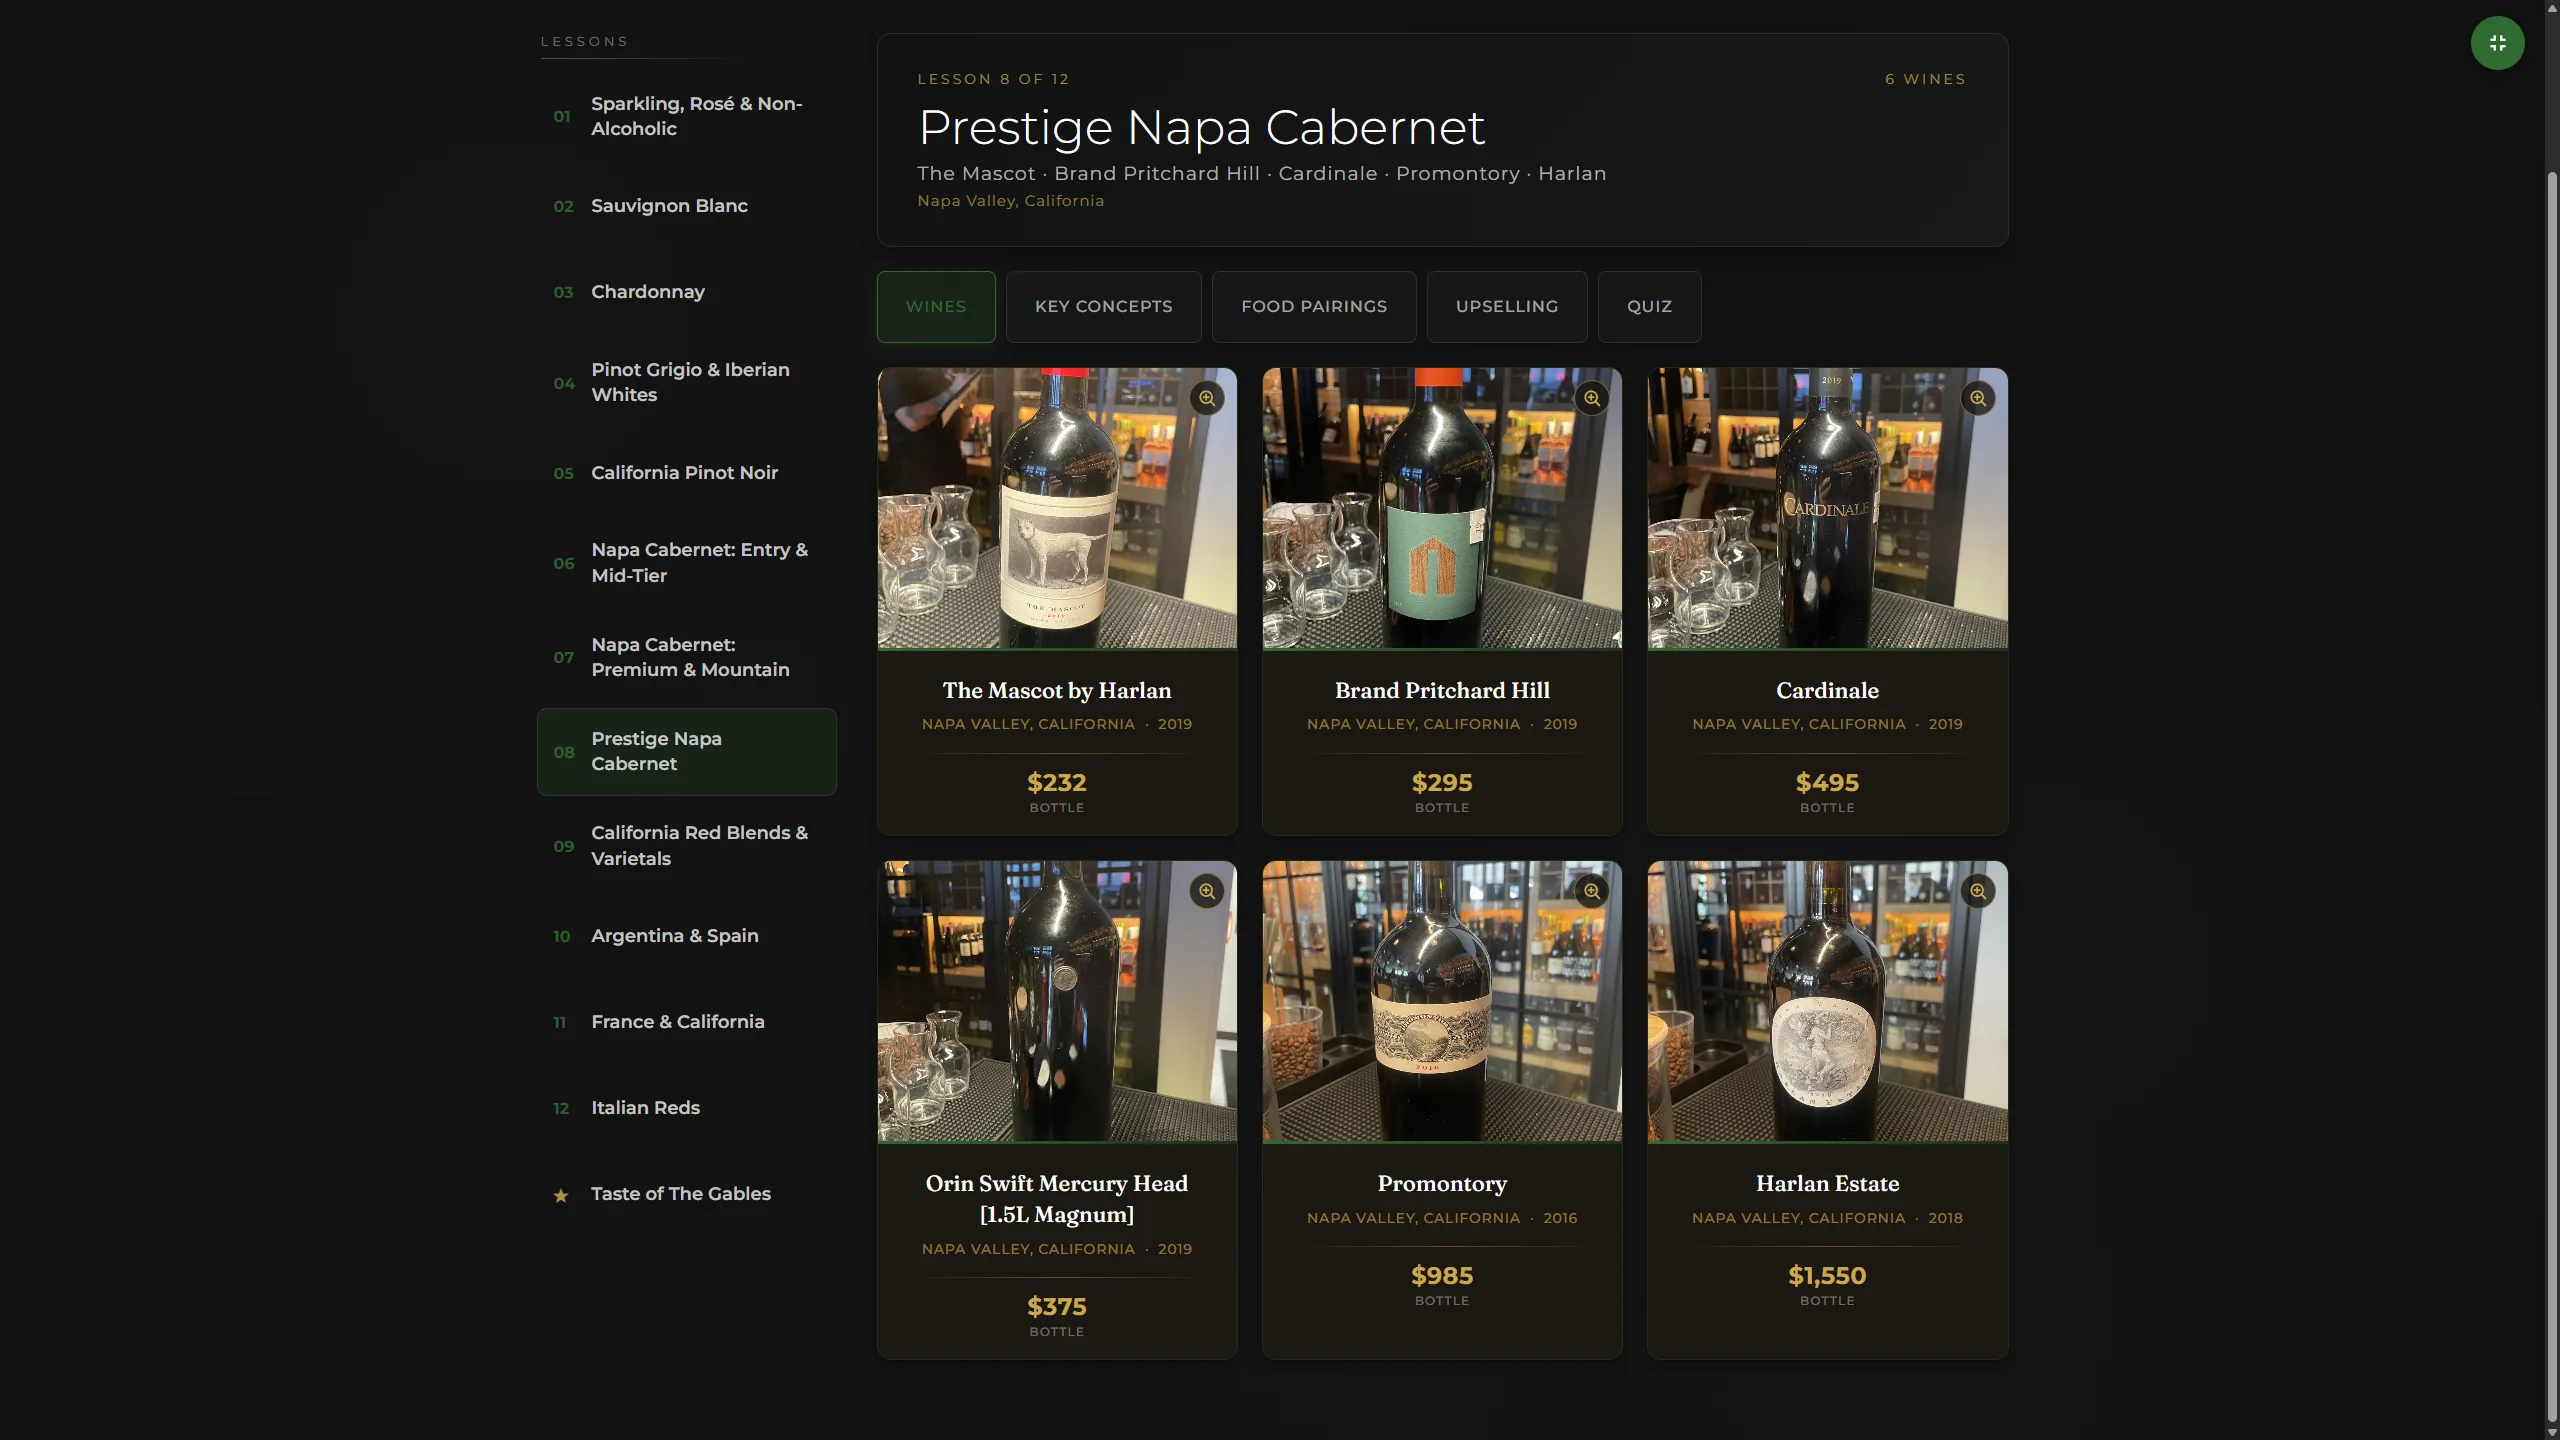Zoom The Mascot by Harlan bottle photo
2560x1440 pixels.
pos(1207,398)
